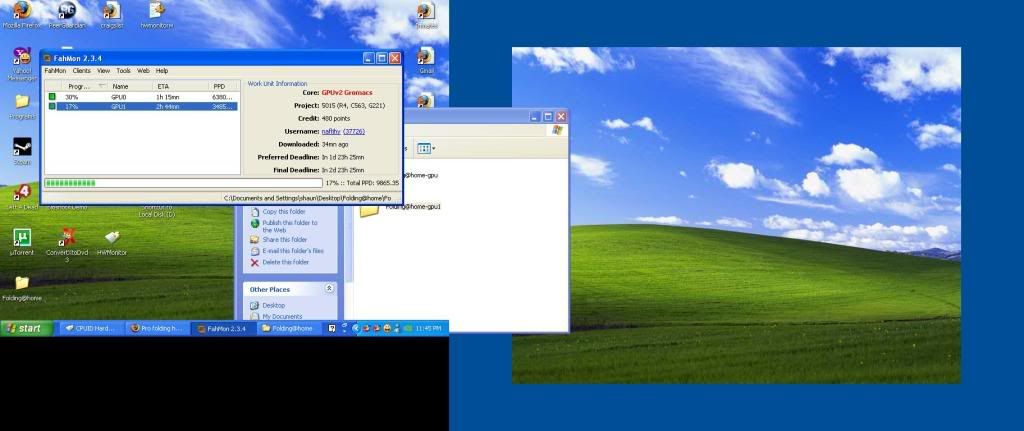
Task: Click the GPU0 client row ETA 1h 15mn
Action: [168, 97]
